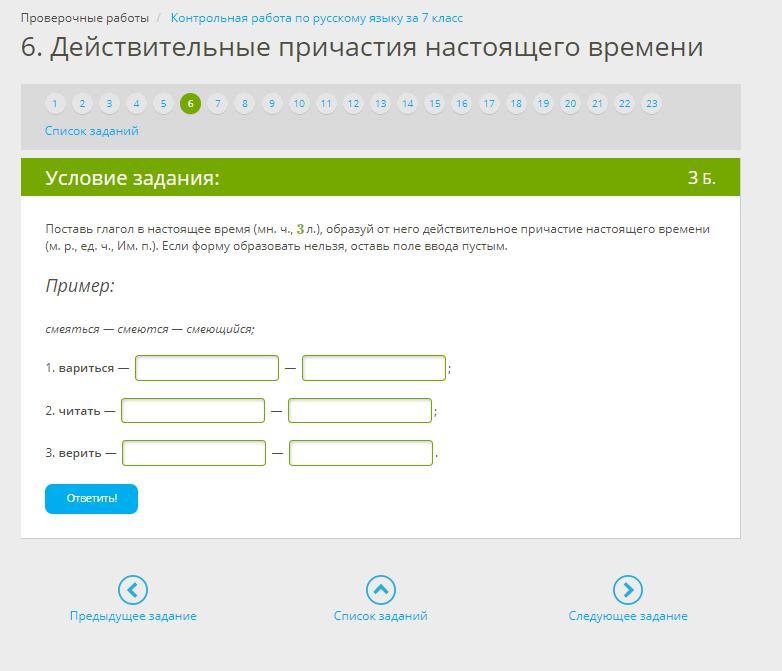
Task: Focus the present tense field for 'читать'
Action: coord(193,411)
